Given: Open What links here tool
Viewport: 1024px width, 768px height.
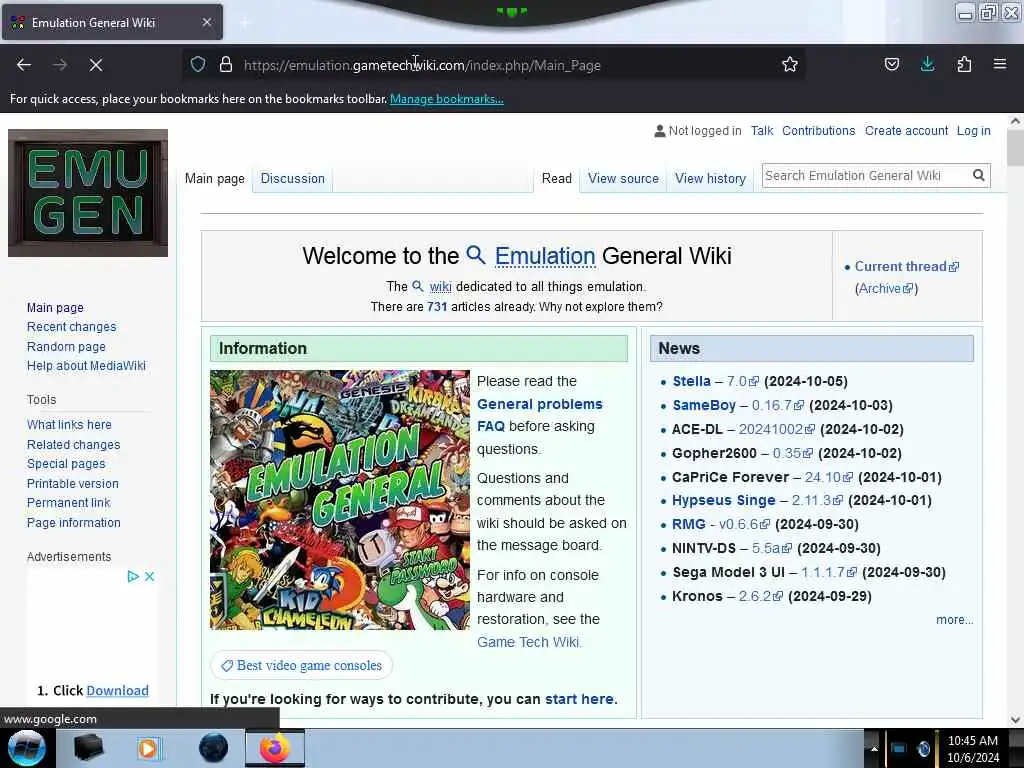Looking at the screenshot, I should click(69, 424).
